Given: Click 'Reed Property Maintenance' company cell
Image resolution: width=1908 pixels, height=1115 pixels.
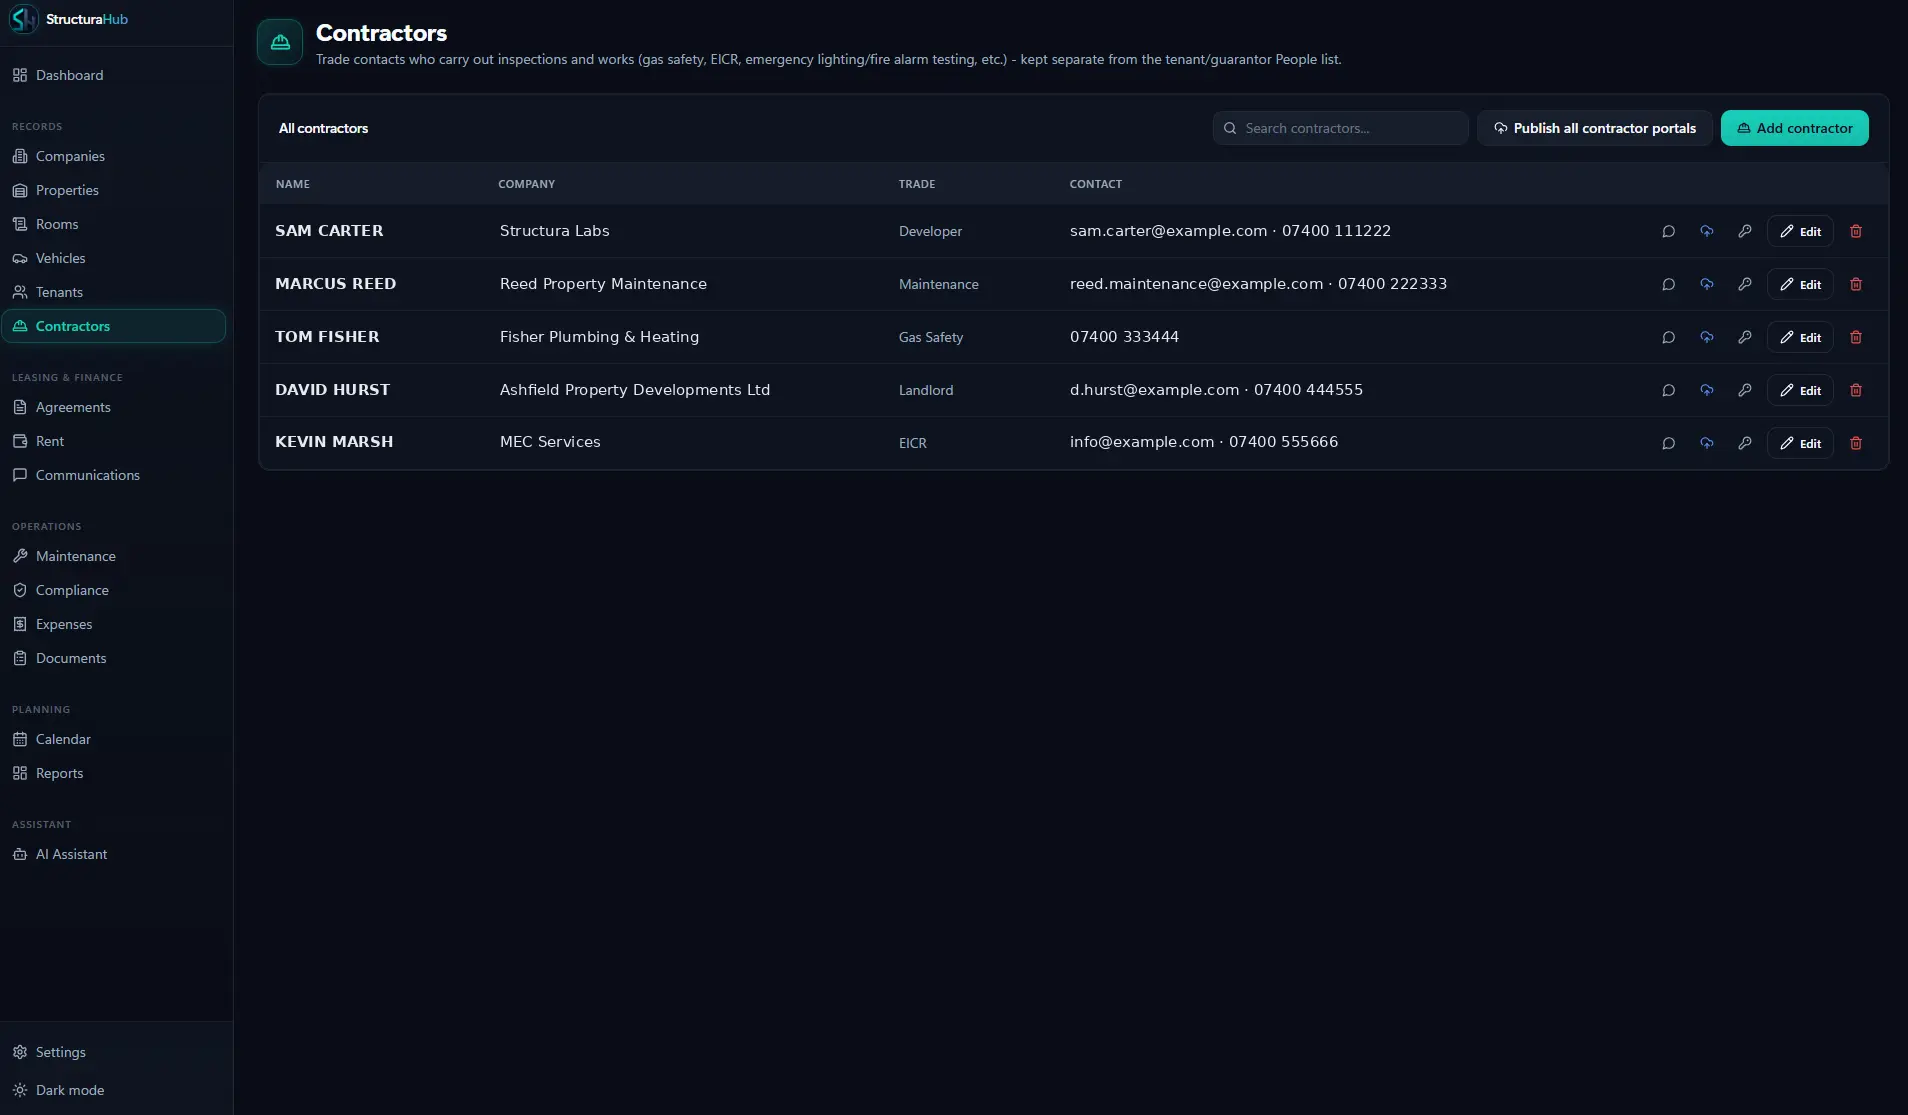Looking at the screenshot, I should point(603,284).
